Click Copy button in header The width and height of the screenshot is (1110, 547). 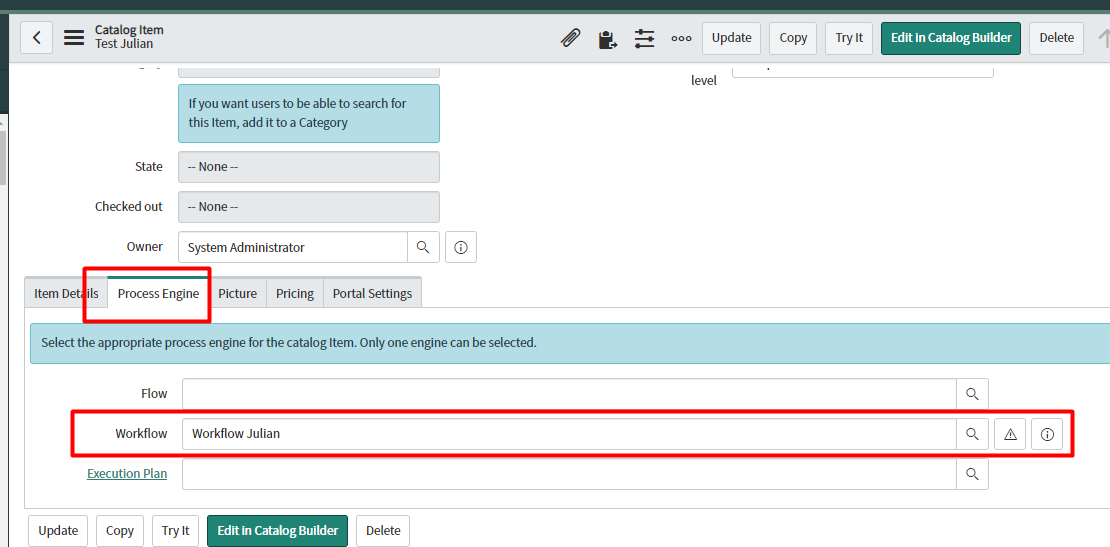[x=793, y=38]
